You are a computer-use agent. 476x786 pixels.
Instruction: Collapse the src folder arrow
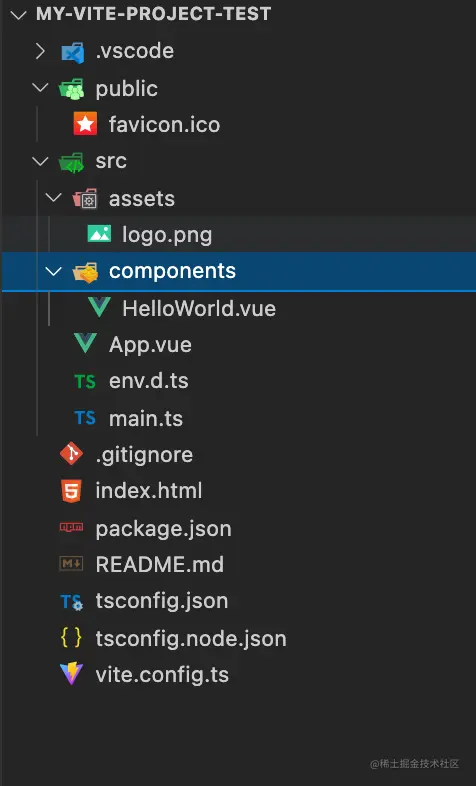pos(40,161)
